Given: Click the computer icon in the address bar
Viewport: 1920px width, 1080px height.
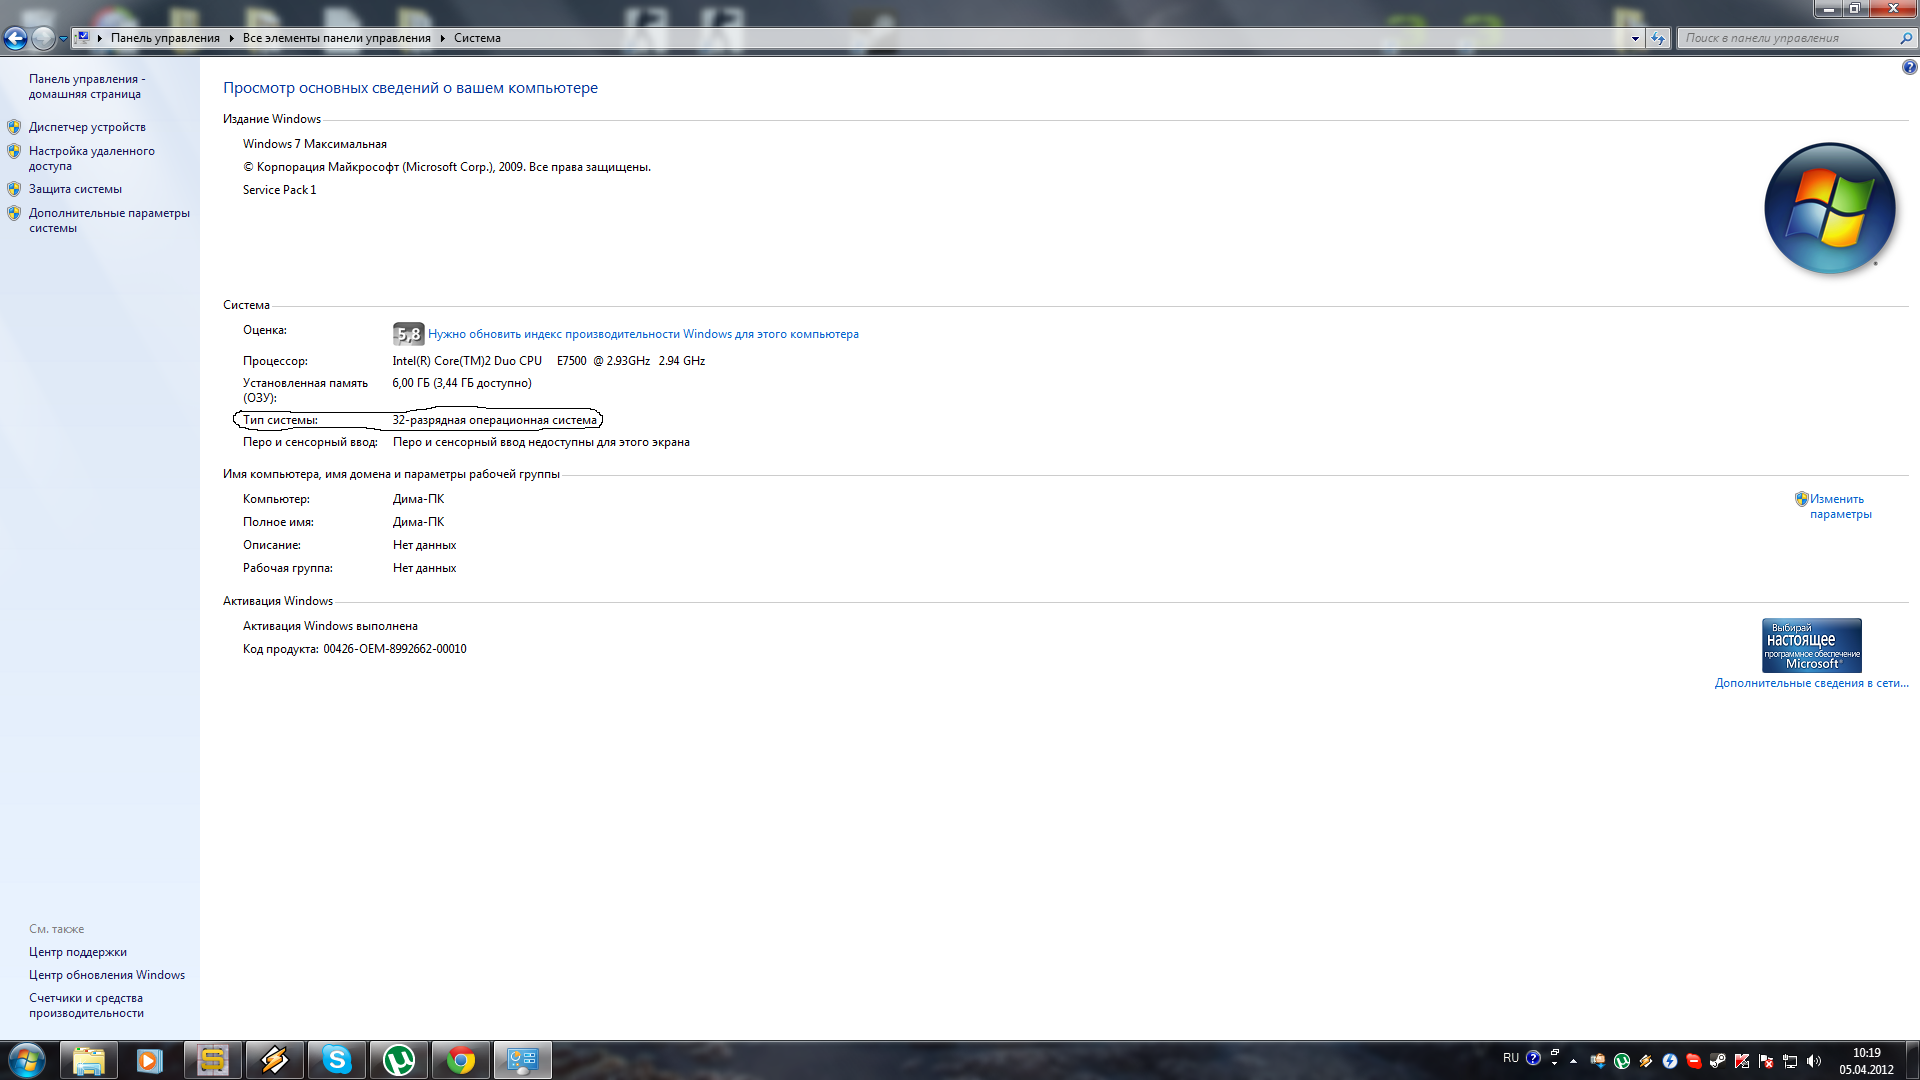Looking at the screenshot, I should (x=83, y=38).
